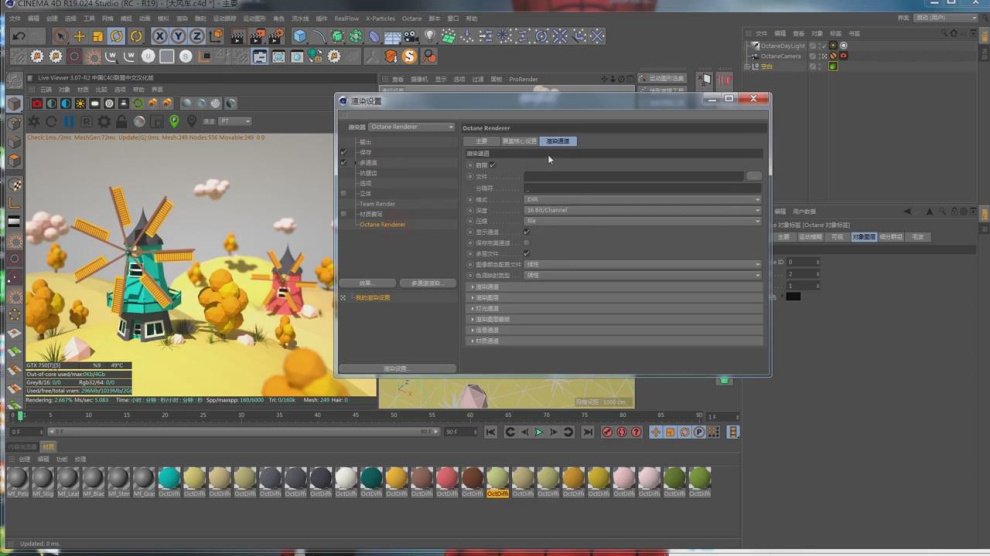
Task: Click the green location pin in Live Viewer
Action: pyautogui.click(x=174, y=121)
